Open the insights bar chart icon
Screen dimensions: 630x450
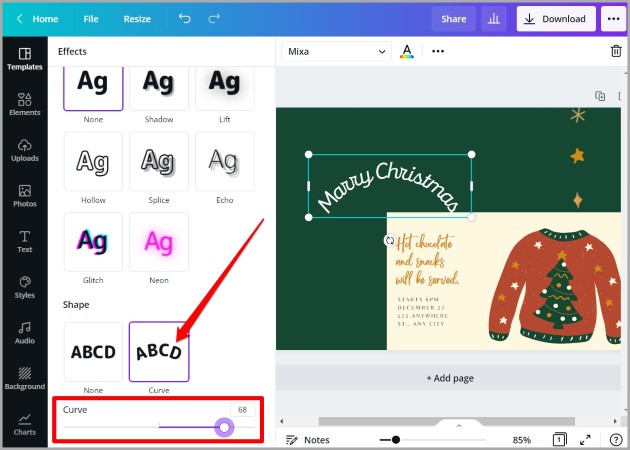click(494, 18)
